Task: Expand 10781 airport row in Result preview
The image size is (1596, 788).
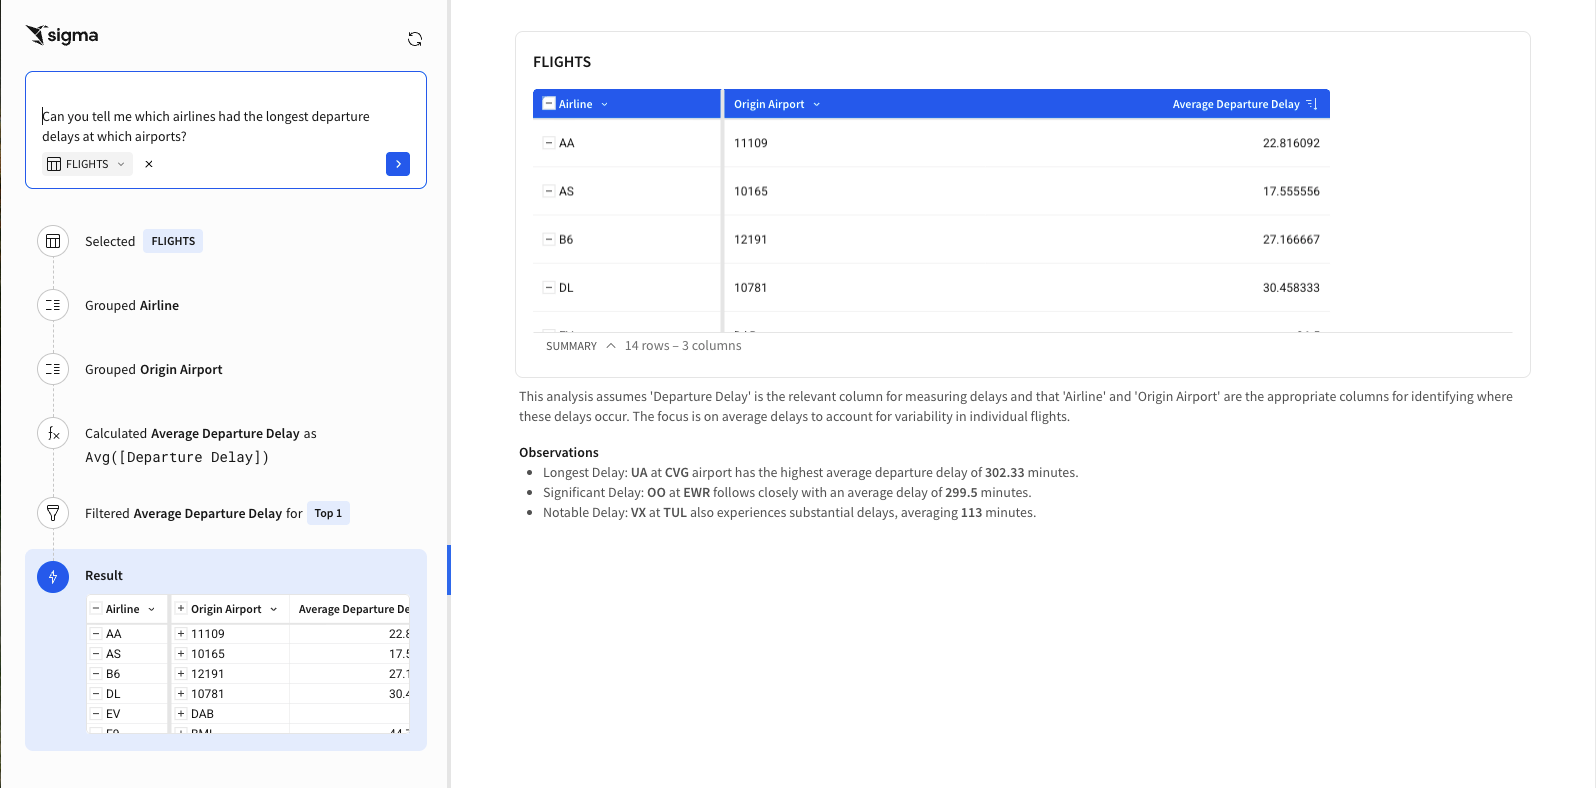Action: coord(181,693)
